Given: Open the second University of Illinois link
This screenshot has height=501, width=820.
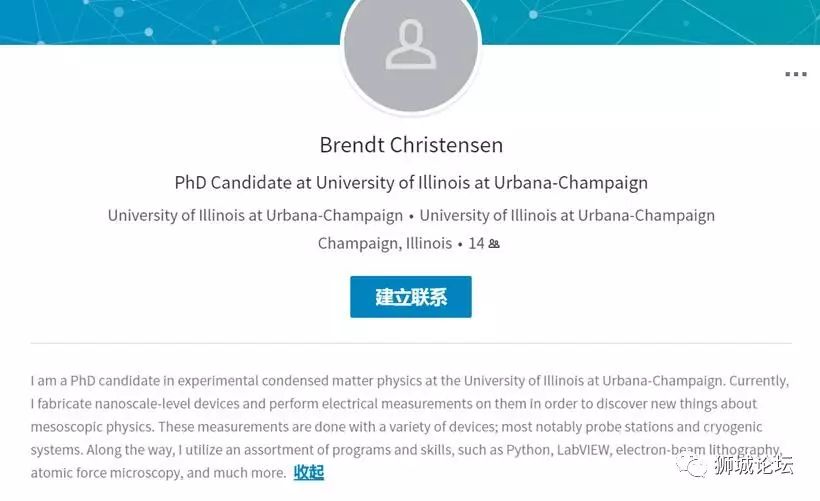Looking at the screenshot, I should 567,215.
